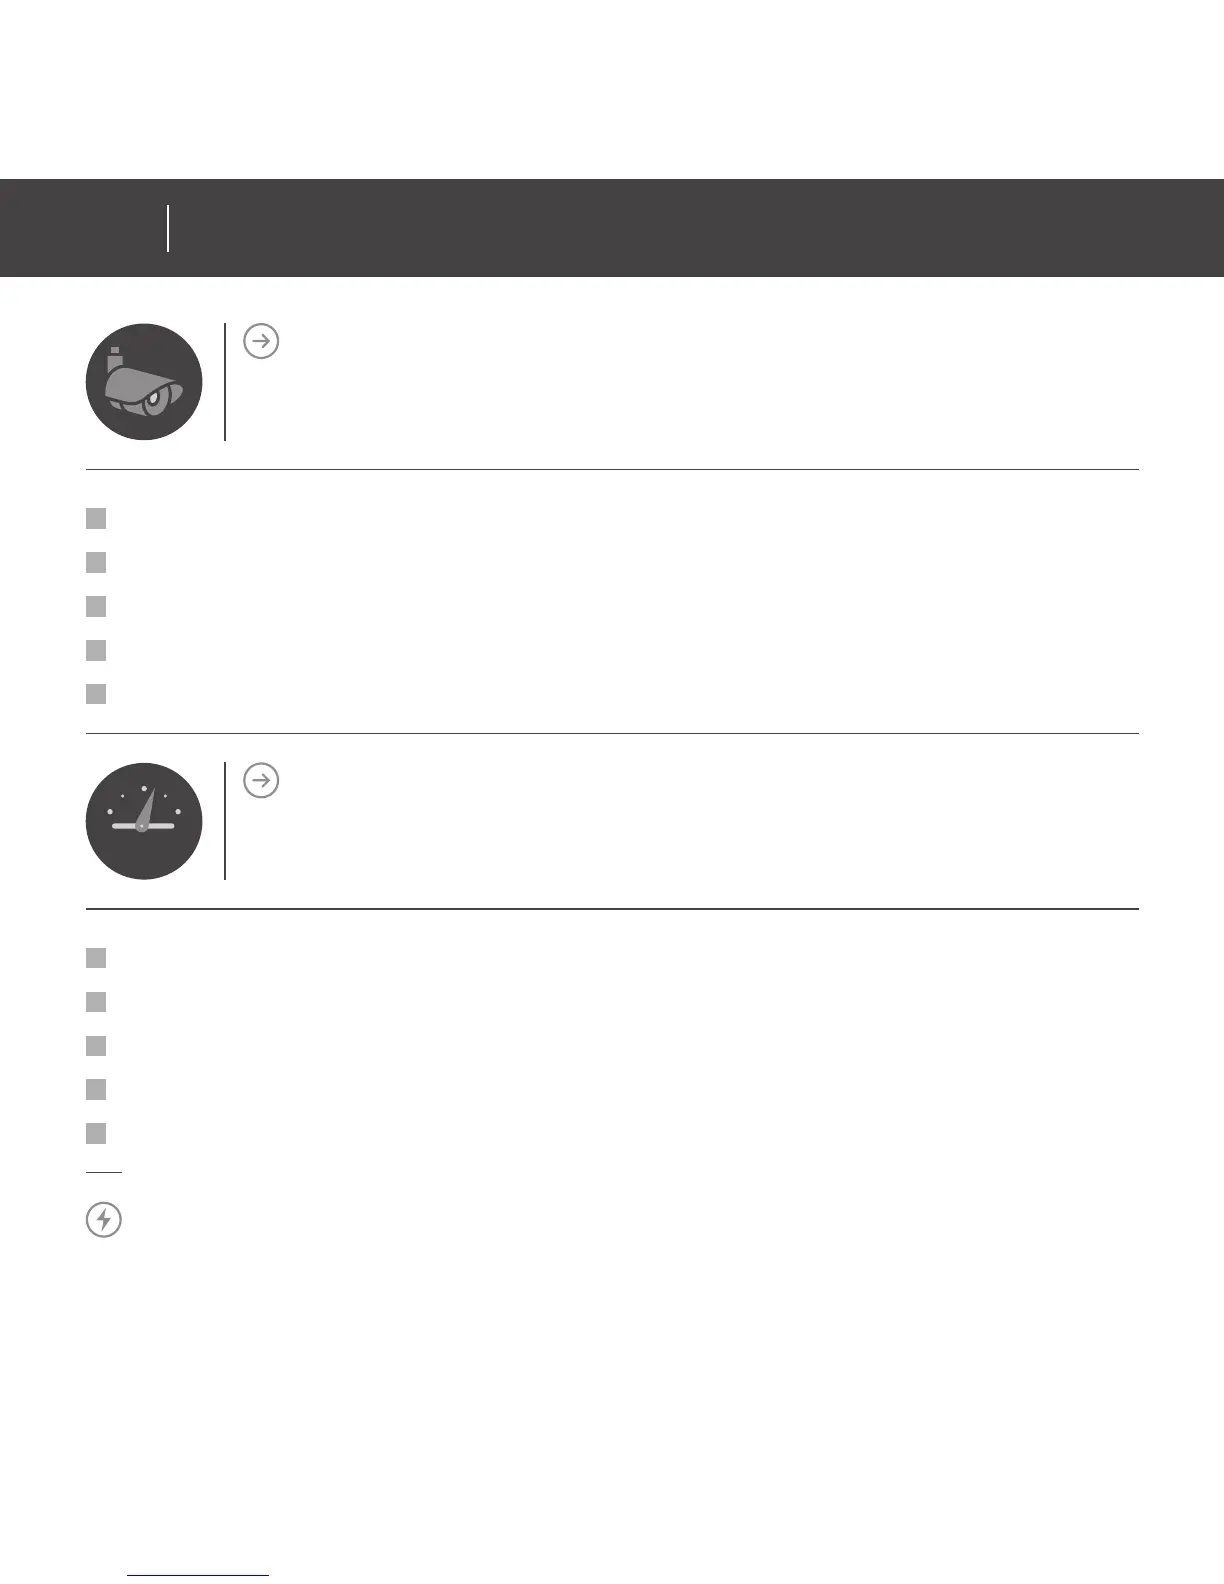This screenshot has height=1584, width=1224.
Task: Click the dark header banner
Action: pos(700,228)
